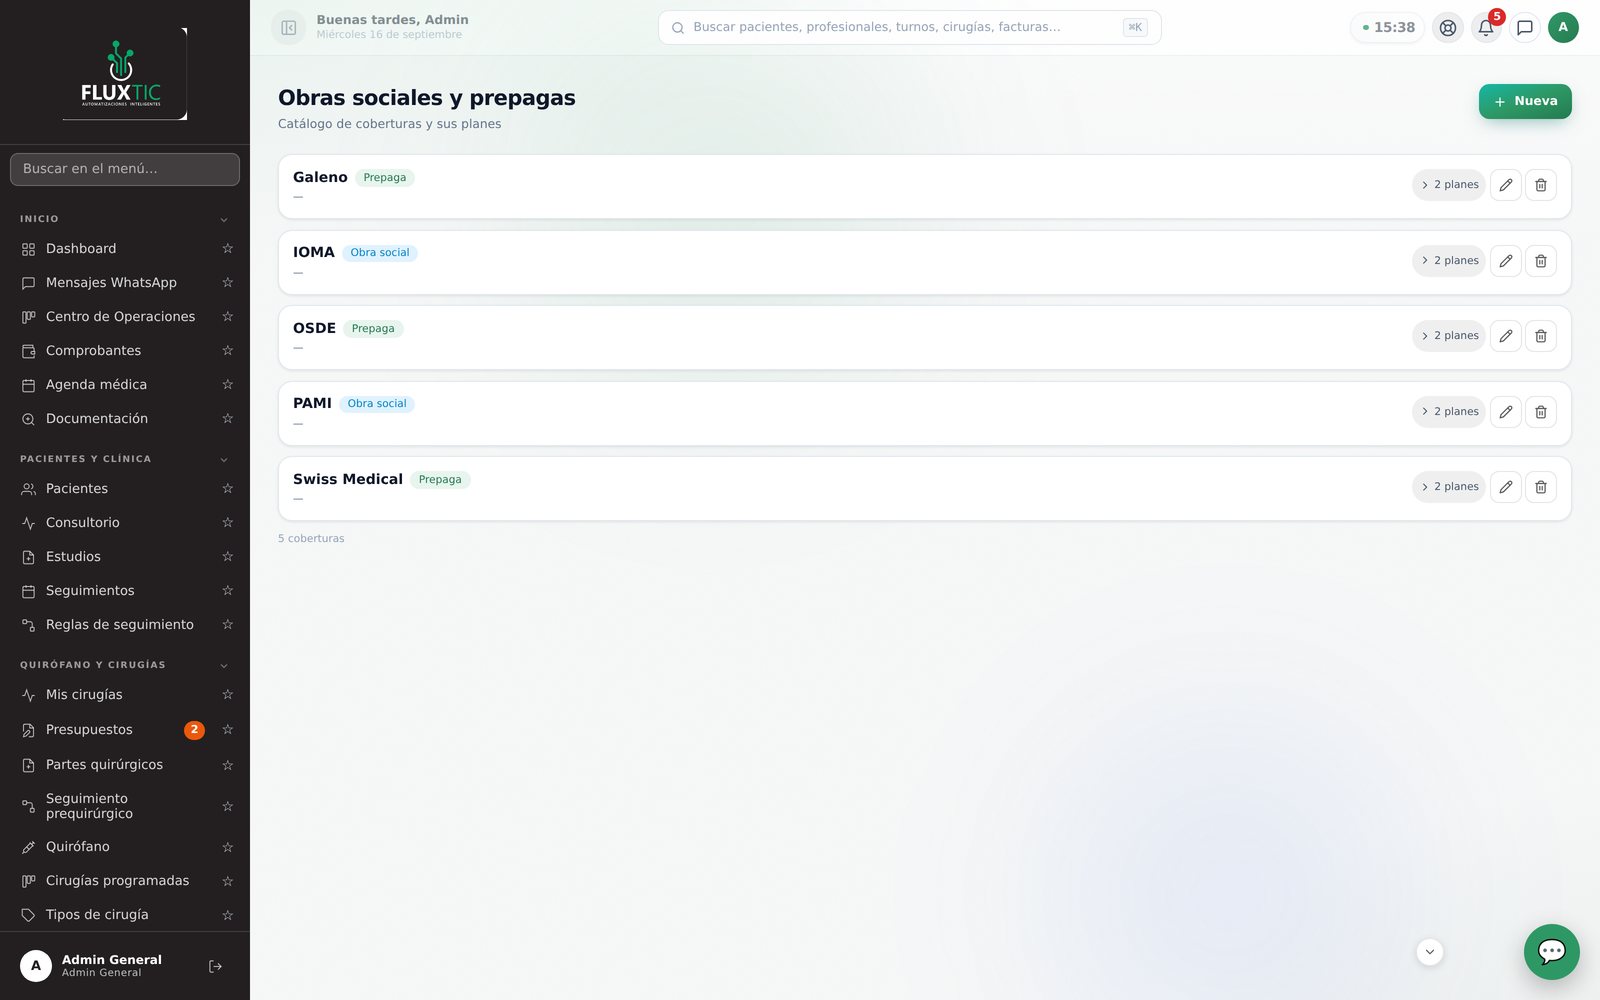The height and width of the screenshot is (1000, 1600).
Task: Click the 15:38 clock indicator
Action: 1388,28
